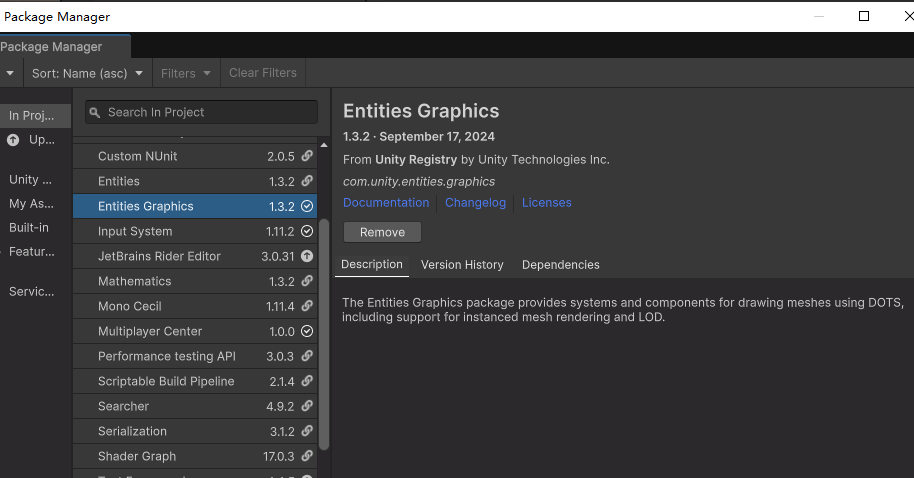Select the Entities package row
Screen dimensions: 914x478
195,181
